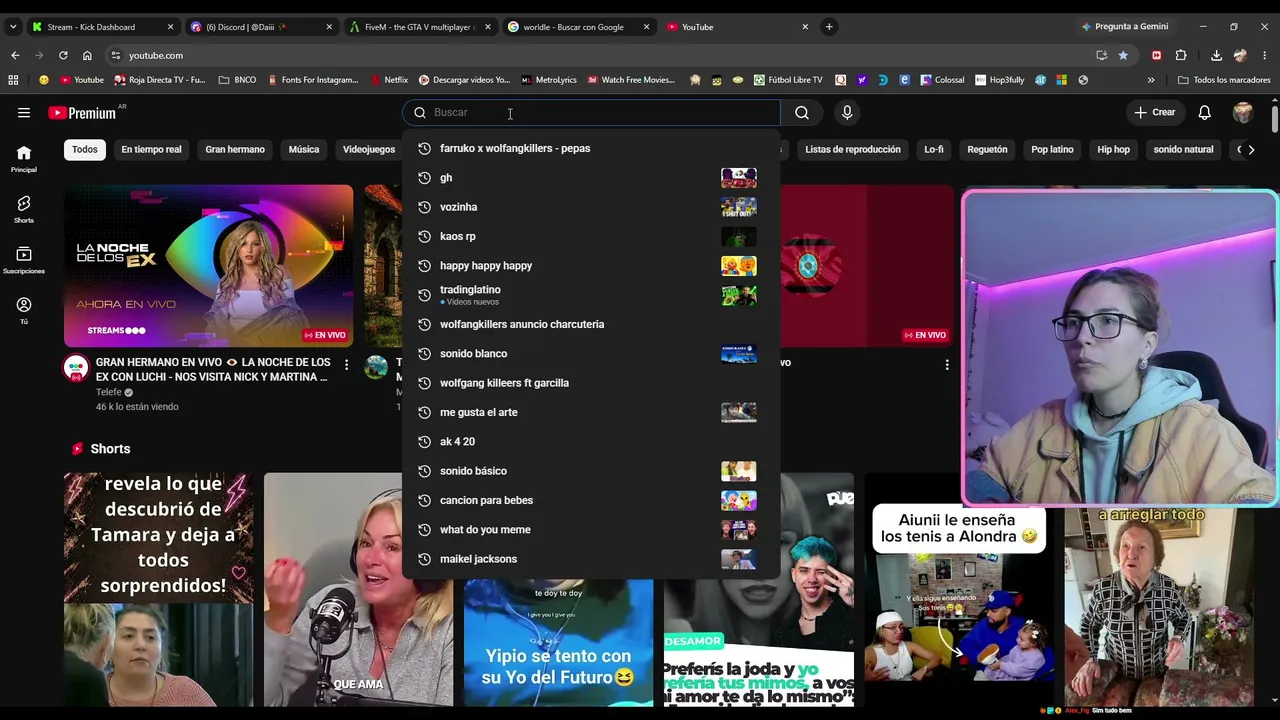
Task: Select the Todos filter chip
Action: 85,149
